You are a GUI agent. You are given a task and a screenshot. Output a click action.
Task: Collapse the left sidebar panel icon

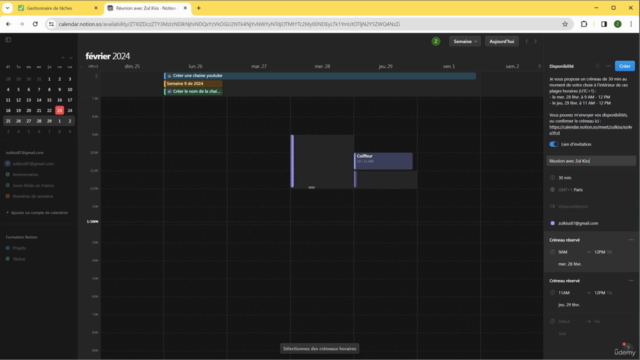(8, 40)
